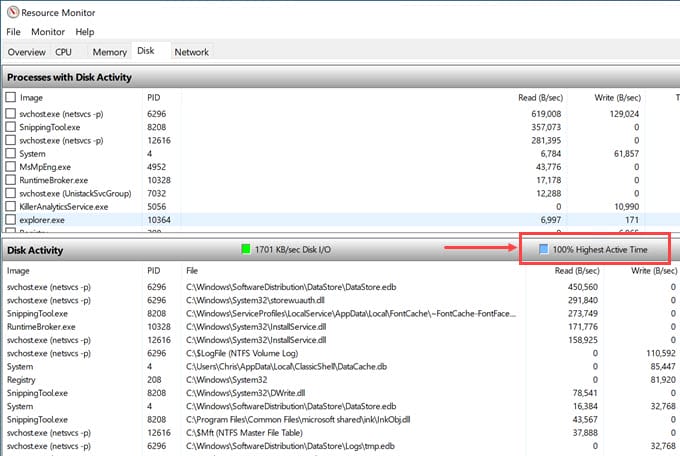Click the DataStore\Logs\tmp.edb file path
Screen dimensions: 680x456
291,446
